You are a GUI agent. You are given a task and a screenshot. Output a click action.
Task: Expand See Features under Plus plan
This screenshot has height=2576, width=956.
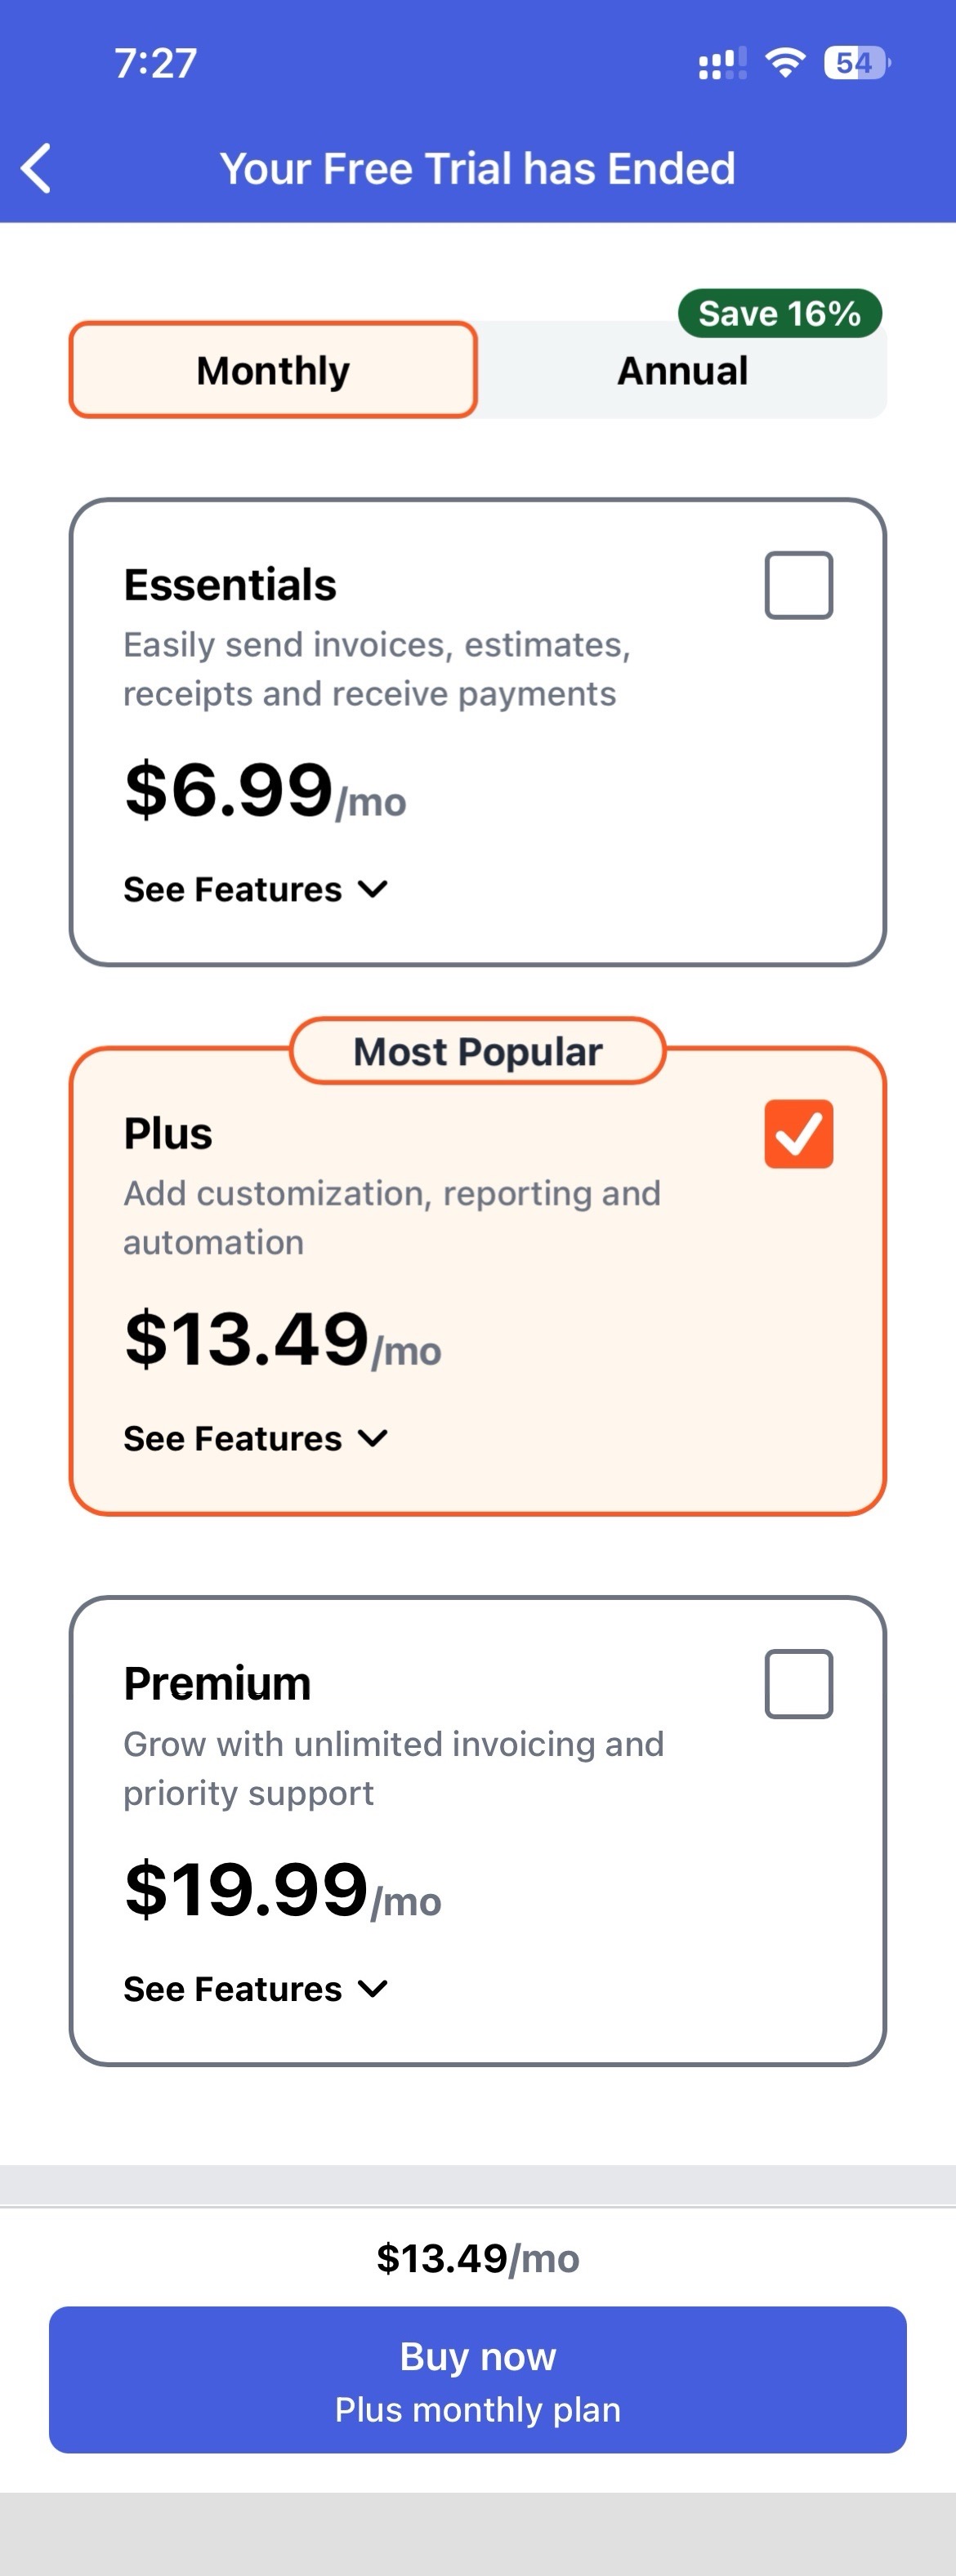coord(255,1438)
